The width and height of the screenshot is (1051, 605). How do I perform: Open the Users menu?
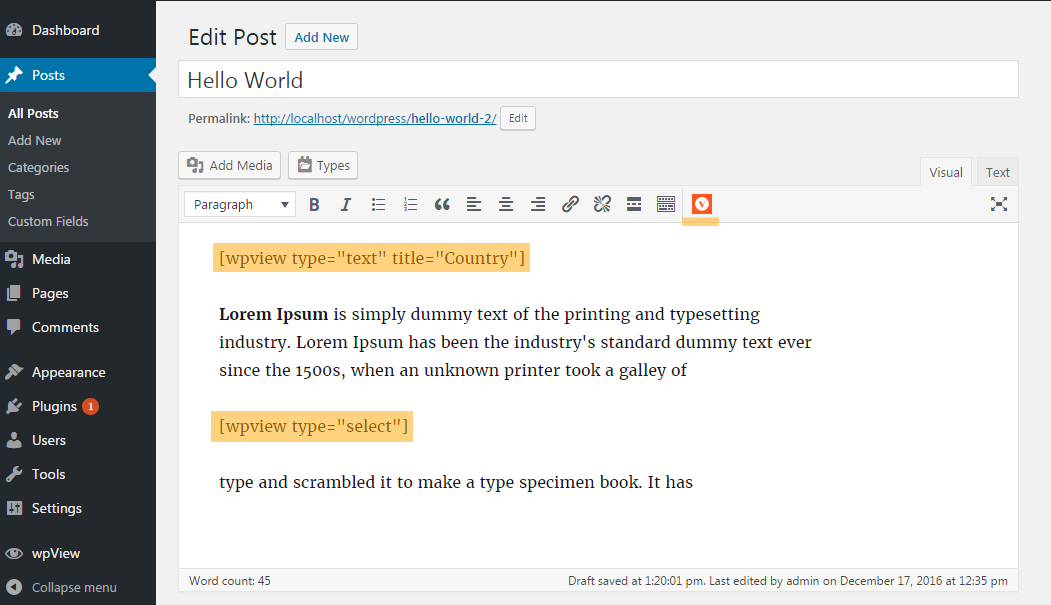coord(78,440)
